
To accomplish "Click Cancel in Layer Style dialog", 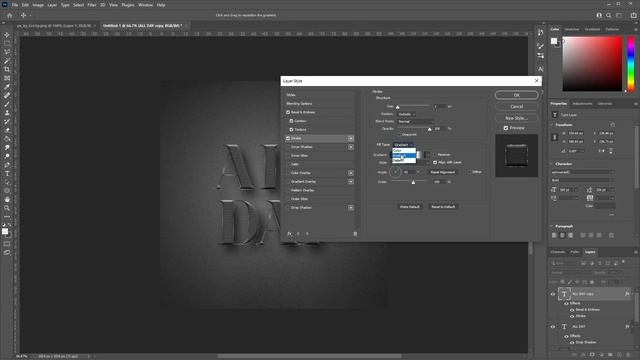I will pyautogui.click(x=516, y=107).
